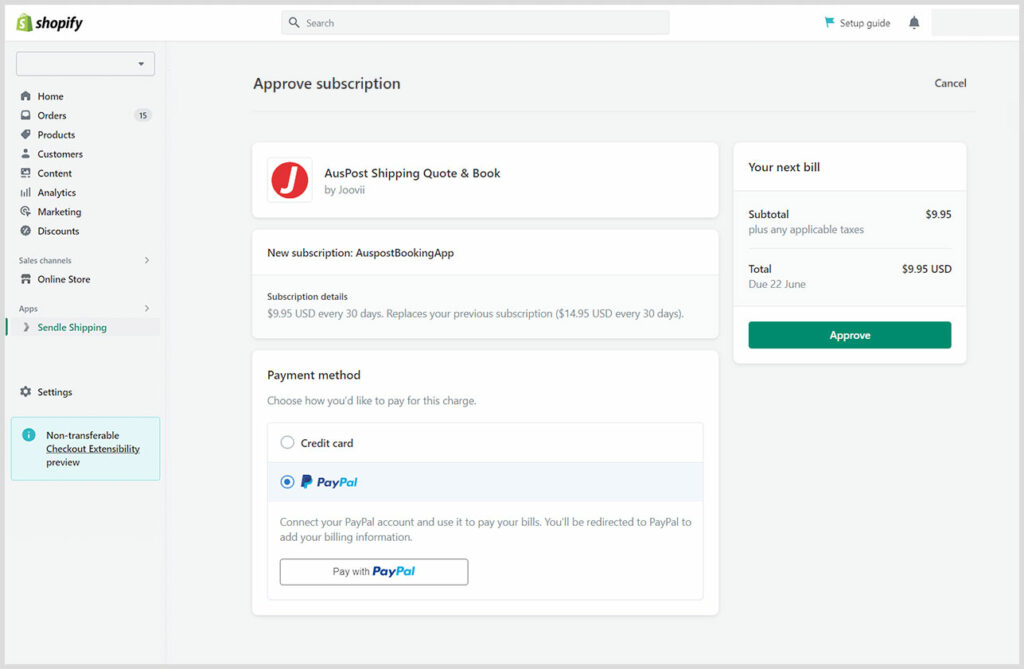Image resolution: width=1024 pixels, height=669 pixels.
Task: Open Marketing page
Action: (59, 212)
